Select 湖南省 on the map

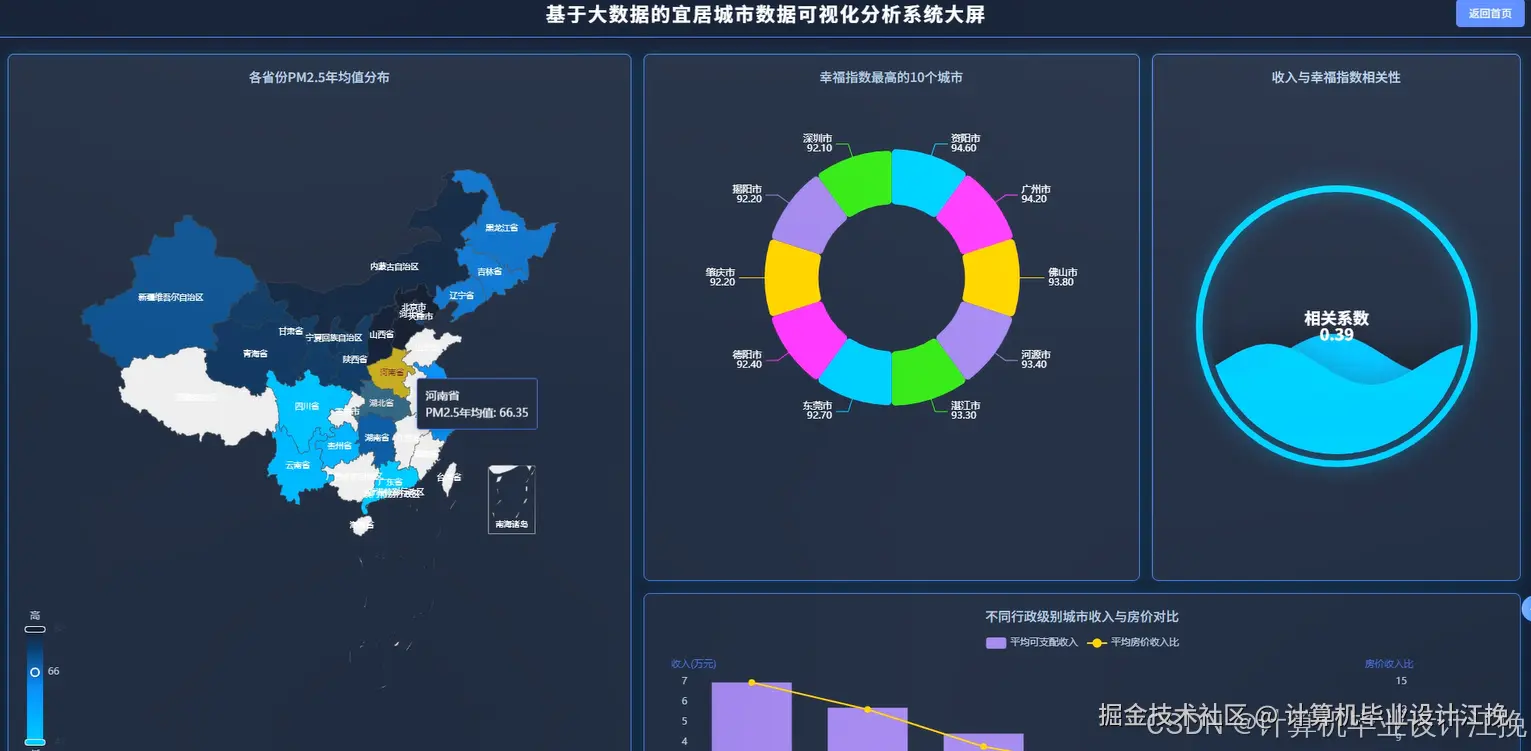377,438
